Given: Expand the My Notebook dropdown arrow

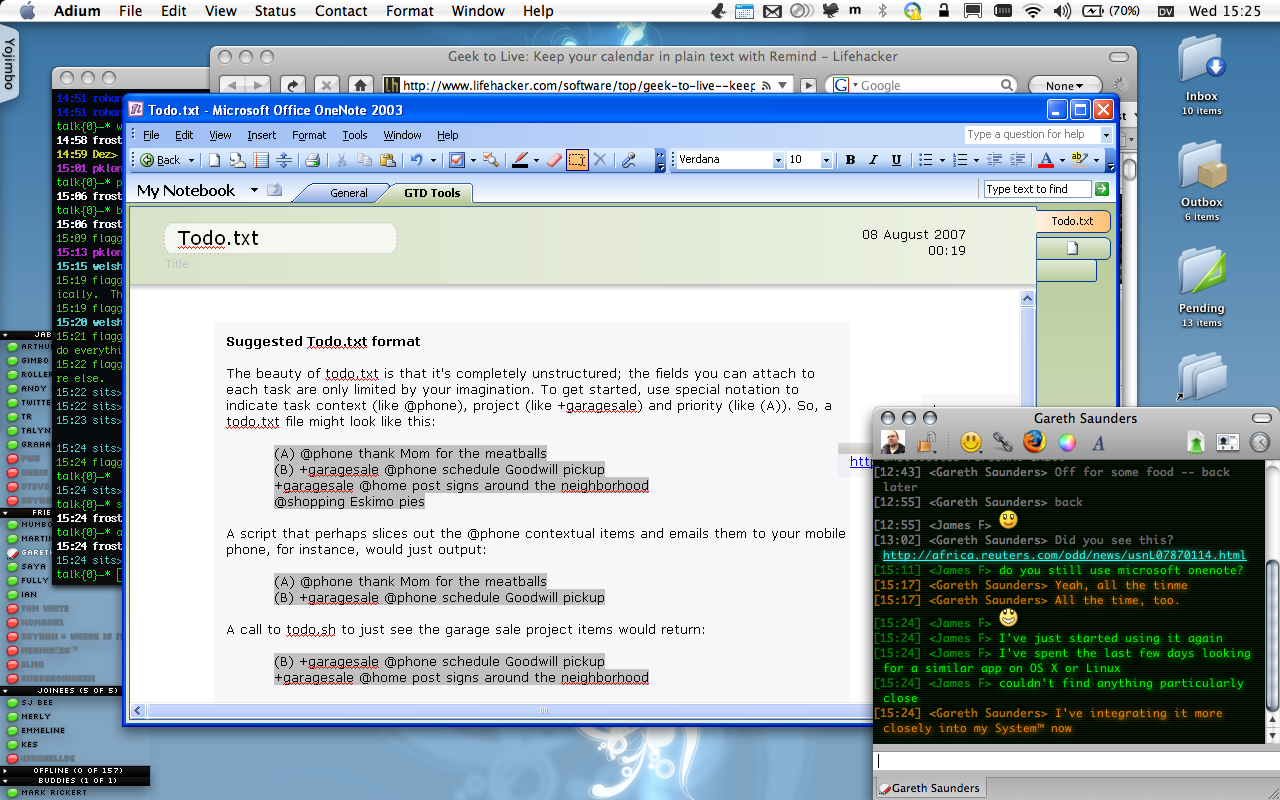Looking at the screenshot, I should click(x=254, y=190).
